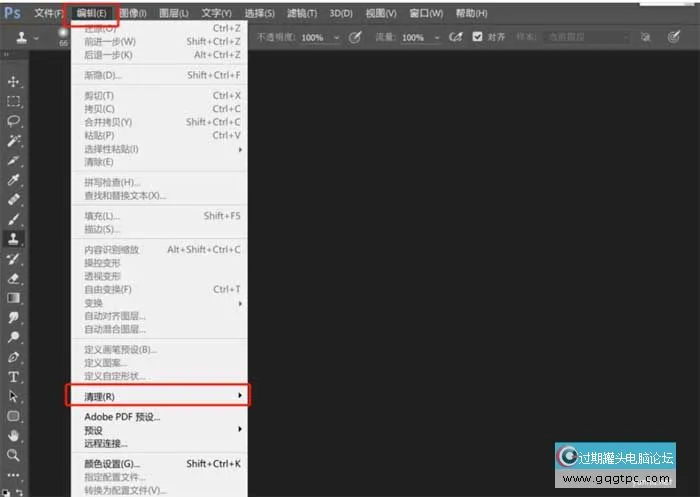This screenshot has width=700, height=497.
Task: Select the Move tool
Action: [x=14, y=81]
